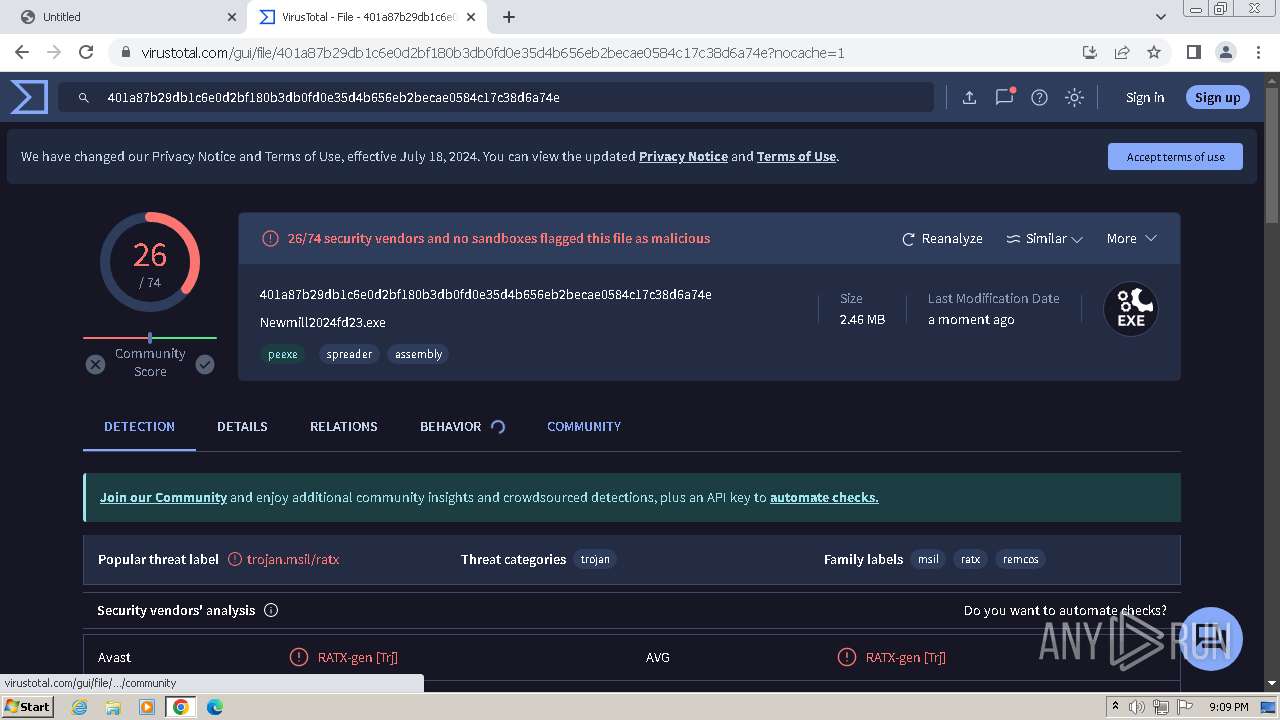Switch to the BEHAVIOR tab

(450, 426)
